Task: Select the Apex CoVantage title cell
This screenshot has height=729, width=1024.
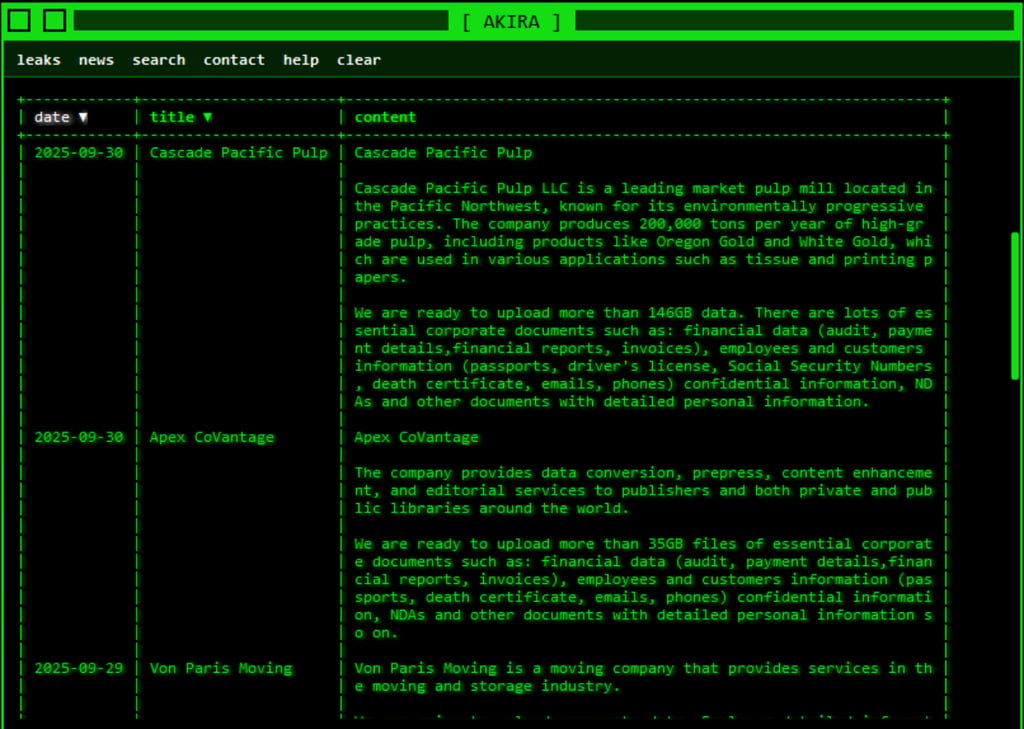Action: (x=212, y=437)
